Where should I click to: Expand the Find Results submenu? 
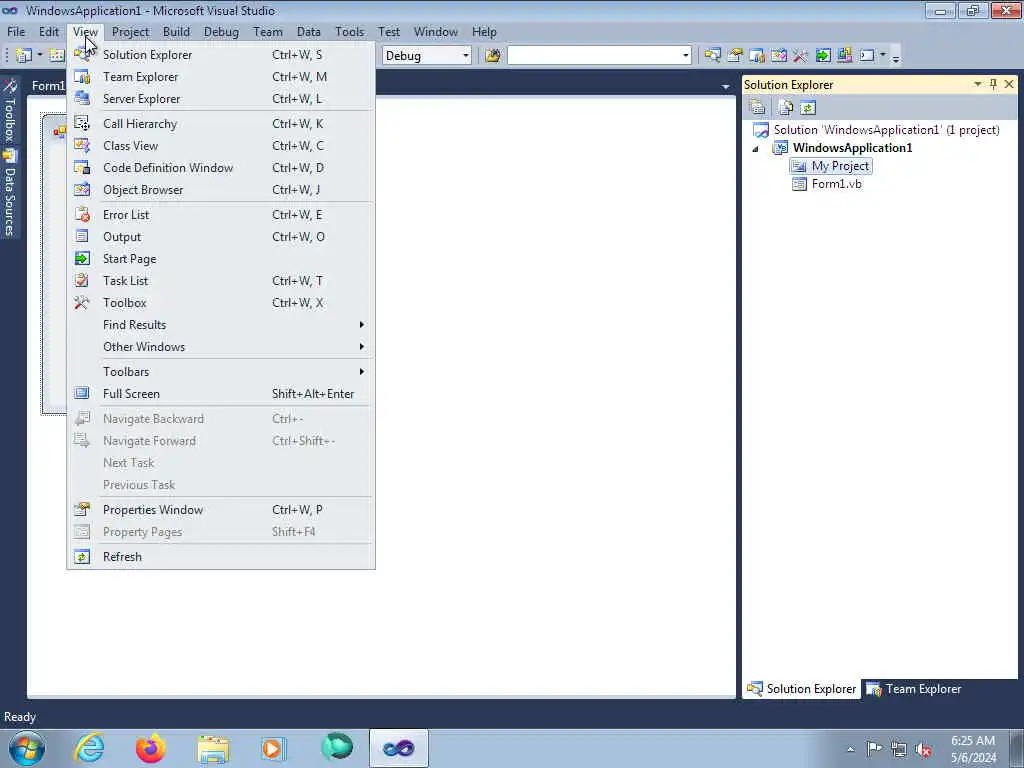point(221,325)
